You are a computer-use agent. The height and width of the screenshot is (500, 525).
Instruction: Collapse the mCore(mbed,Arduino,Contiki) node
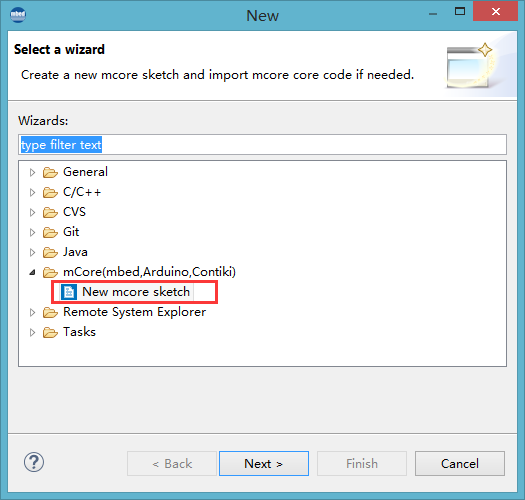pos(32,272)
